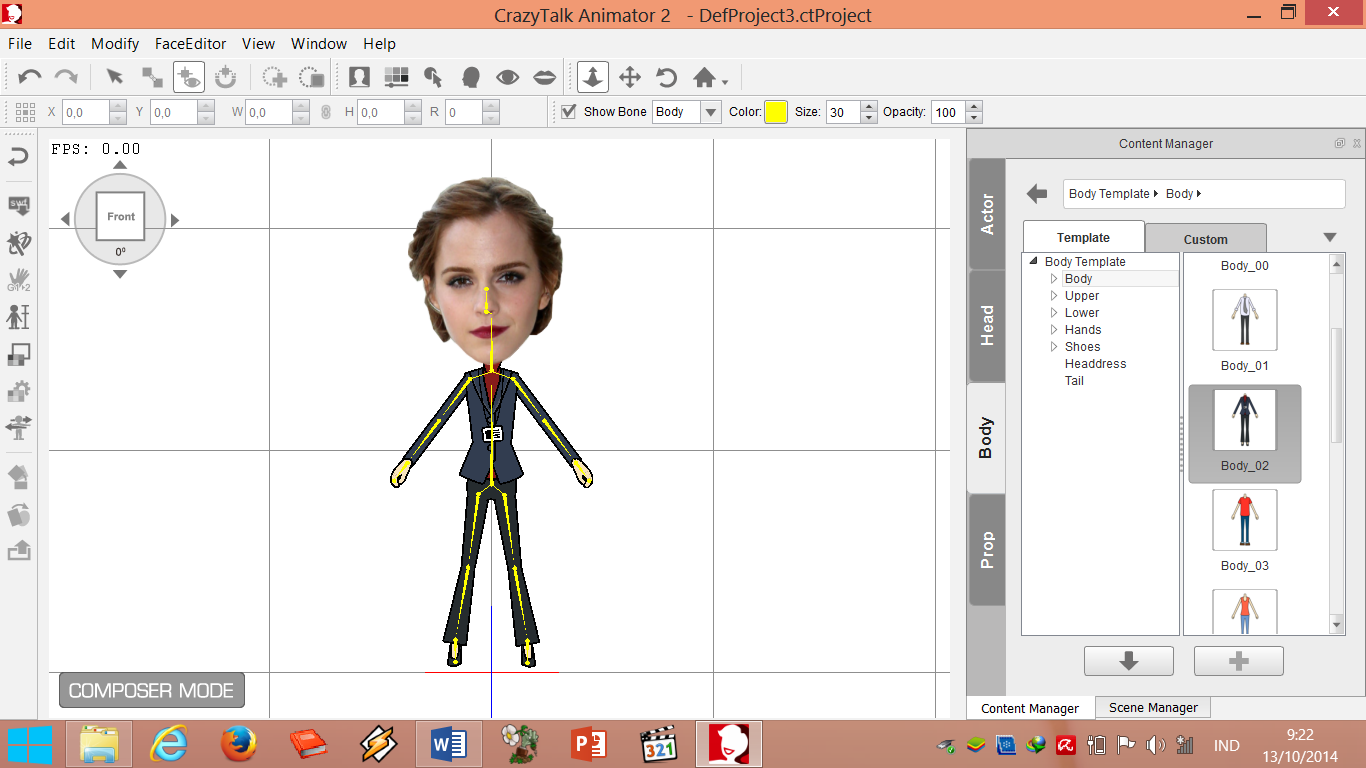The width and height of the screenshot is (1366, 768).
Task: Open the FaceEditor menu
Action: (190, 43)
